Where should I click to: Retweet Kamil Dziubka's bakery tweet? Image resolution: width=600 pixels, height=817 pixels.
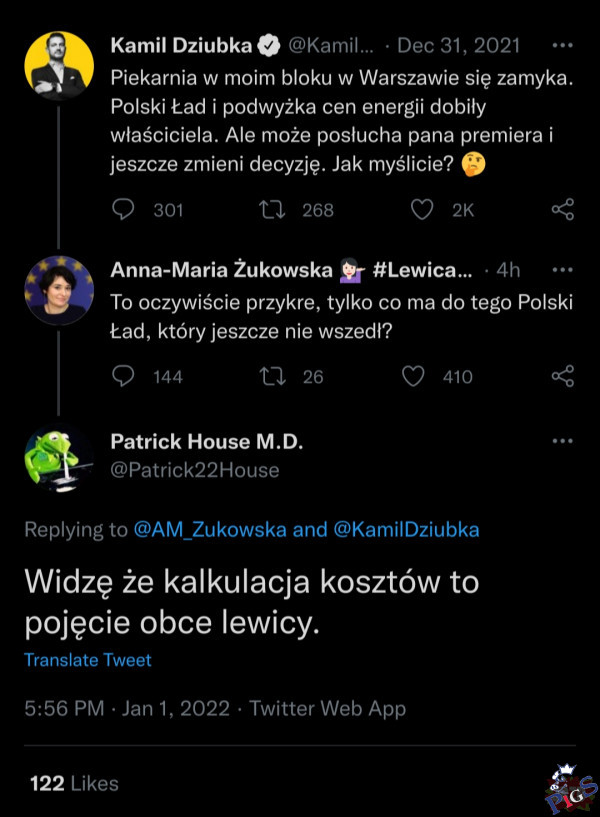click(x=268, y=210)
